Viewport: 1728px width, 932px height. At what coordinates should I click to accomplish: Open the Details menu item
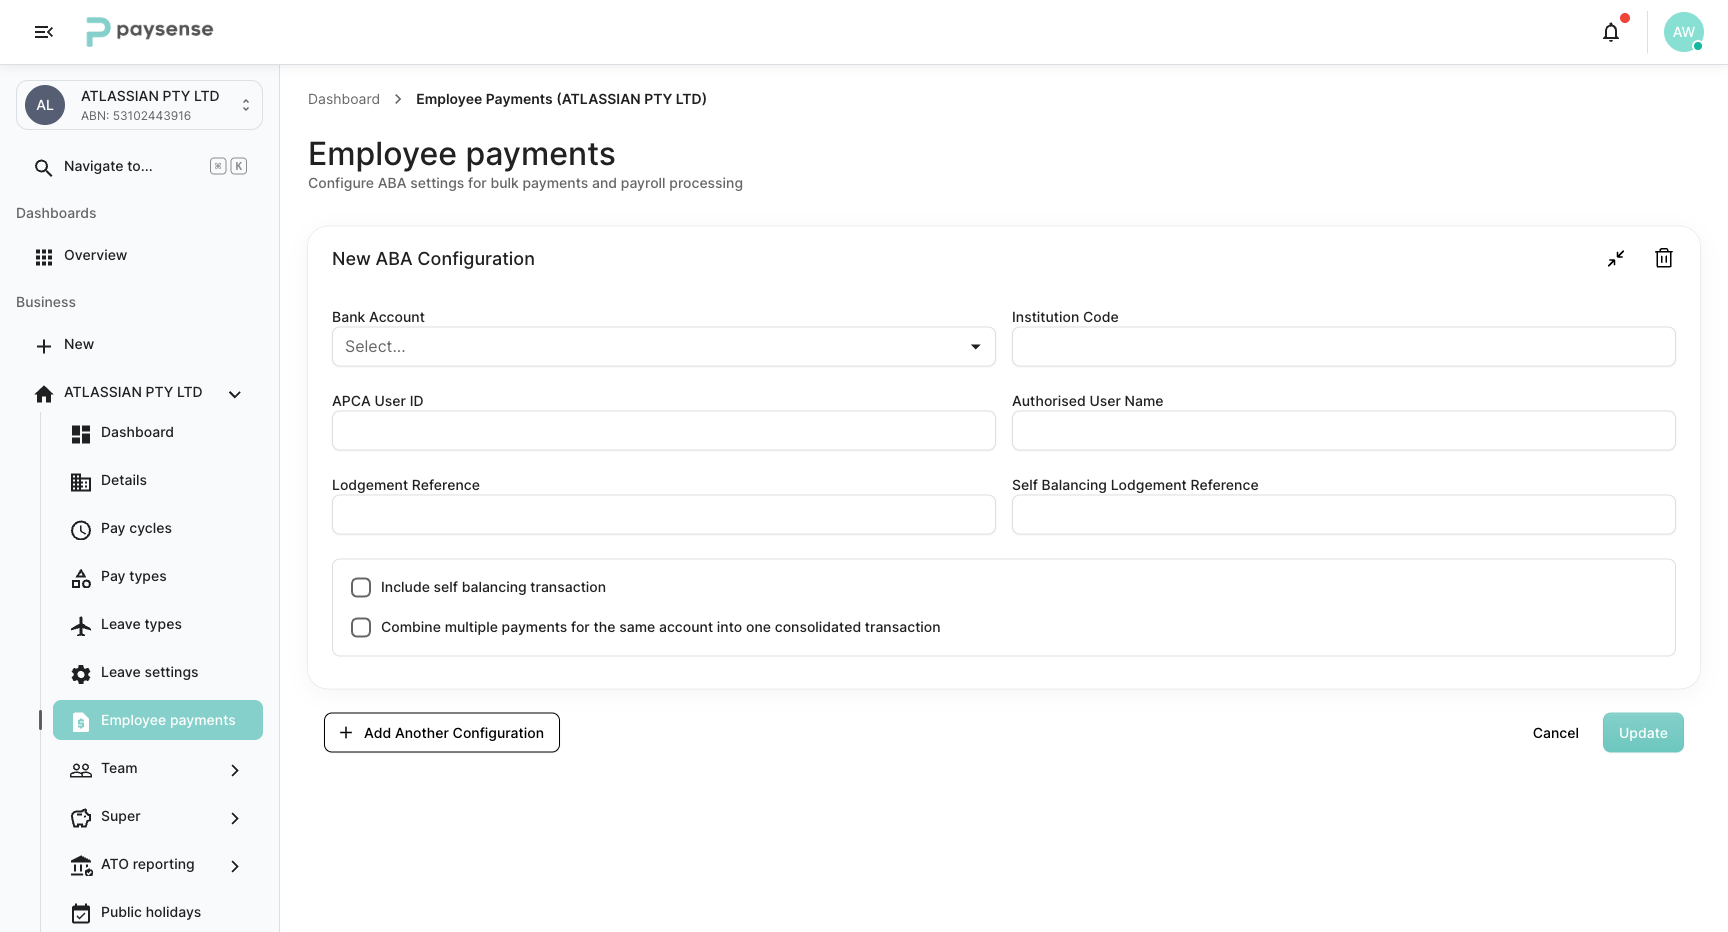[158, 480]
